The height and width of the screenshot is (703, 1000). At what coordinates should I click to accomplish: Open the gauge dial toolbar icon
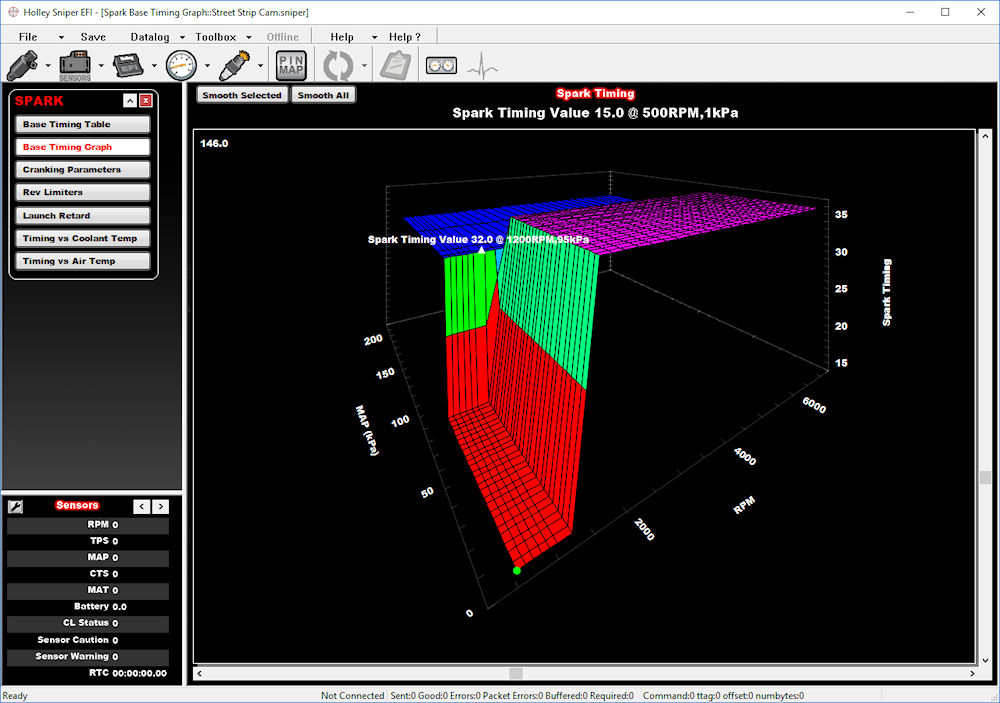point(181,65)
